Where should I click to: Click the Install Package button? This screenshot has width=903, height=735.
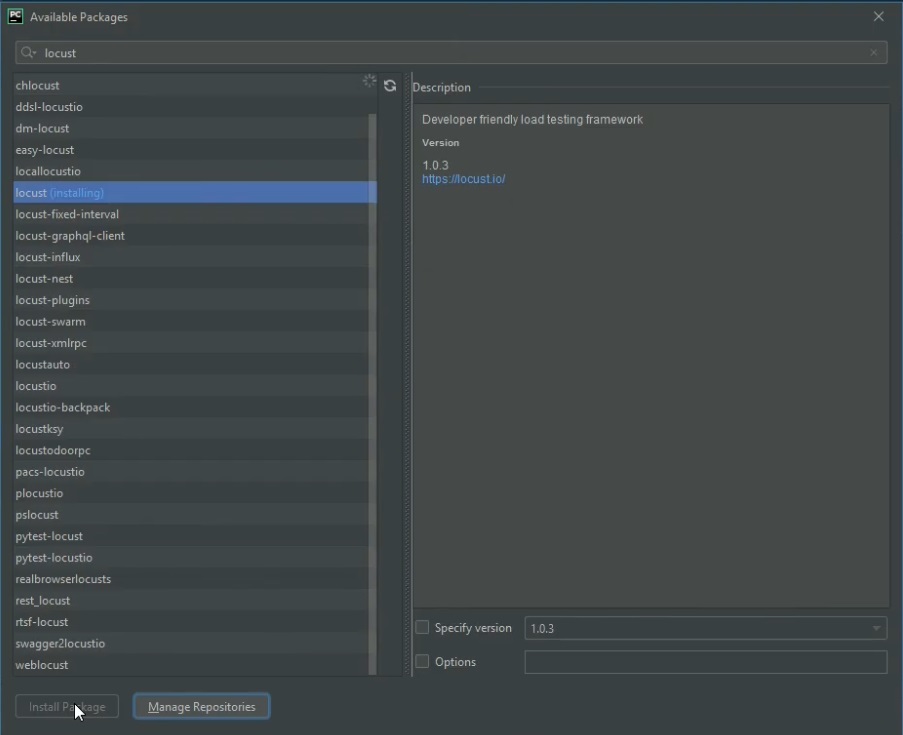tap(67, 706)
